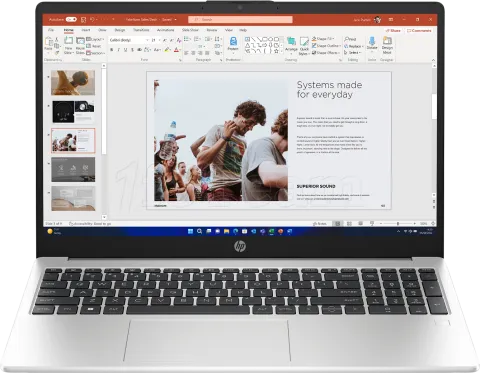Screen dimensions: 480x373
Task: Click the Bullets list icon
Action: [187, 39]
